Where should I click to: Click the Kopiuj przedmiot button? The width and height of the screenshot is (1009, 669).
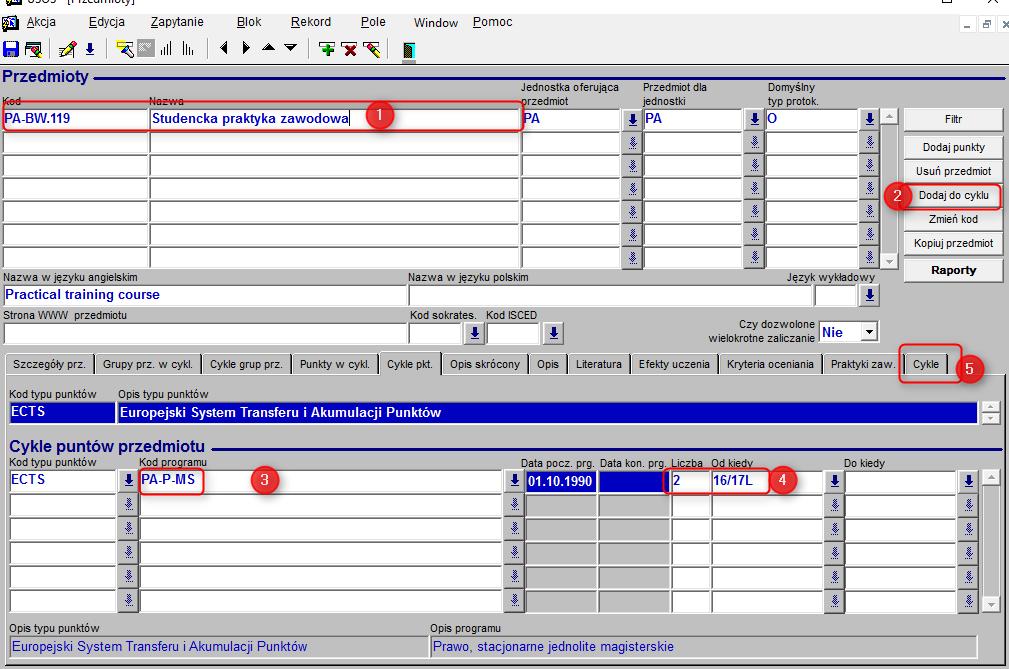click(x=953, y=243)
